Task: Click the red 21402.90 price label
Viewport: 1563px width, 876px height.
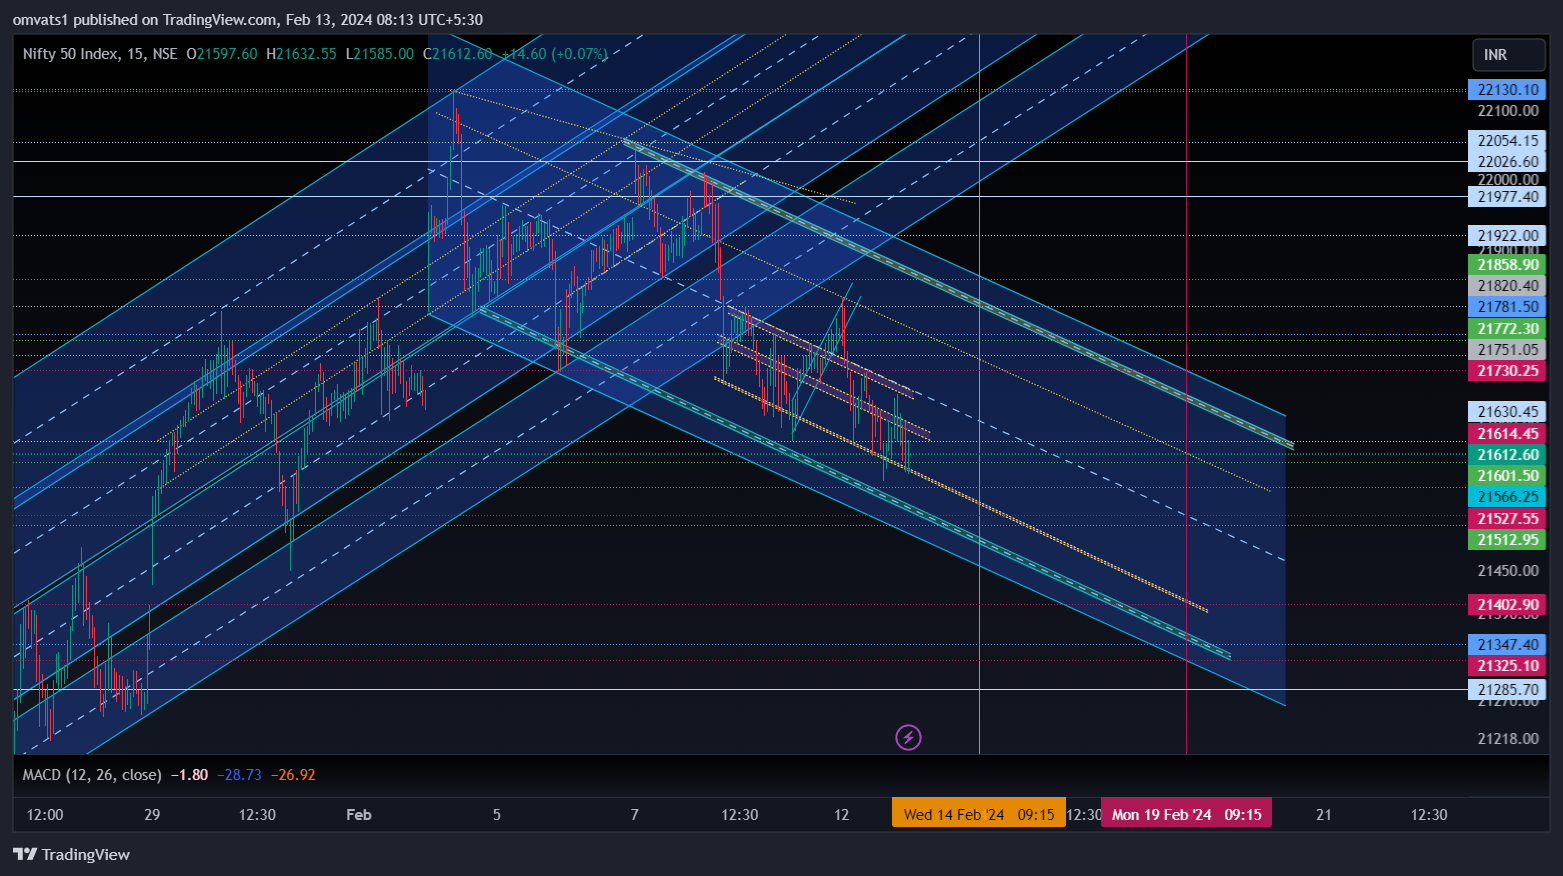Action: (1507, 605)
